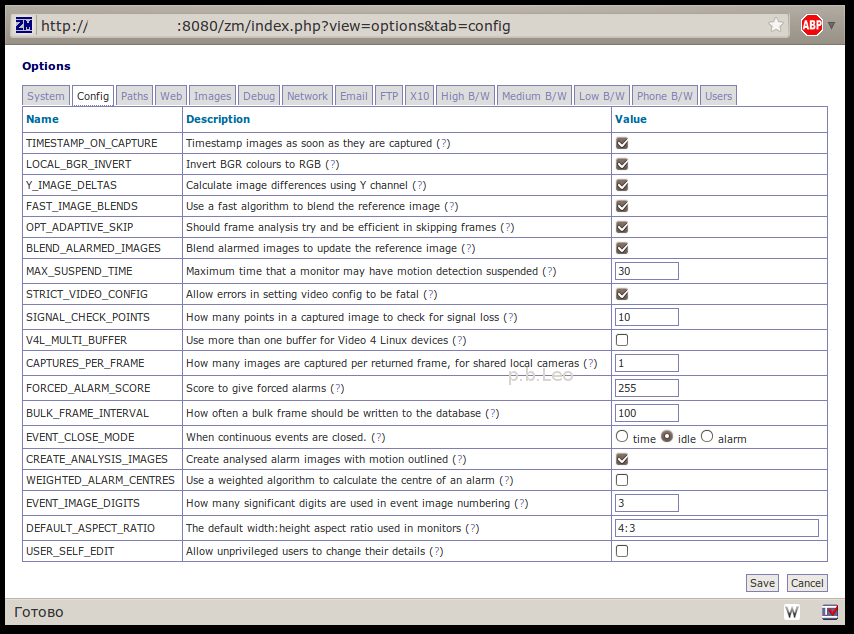Screen dimensions: 854x634
Task: Open help (?) for continuous events closed
Action: click(x=378, y=437)
